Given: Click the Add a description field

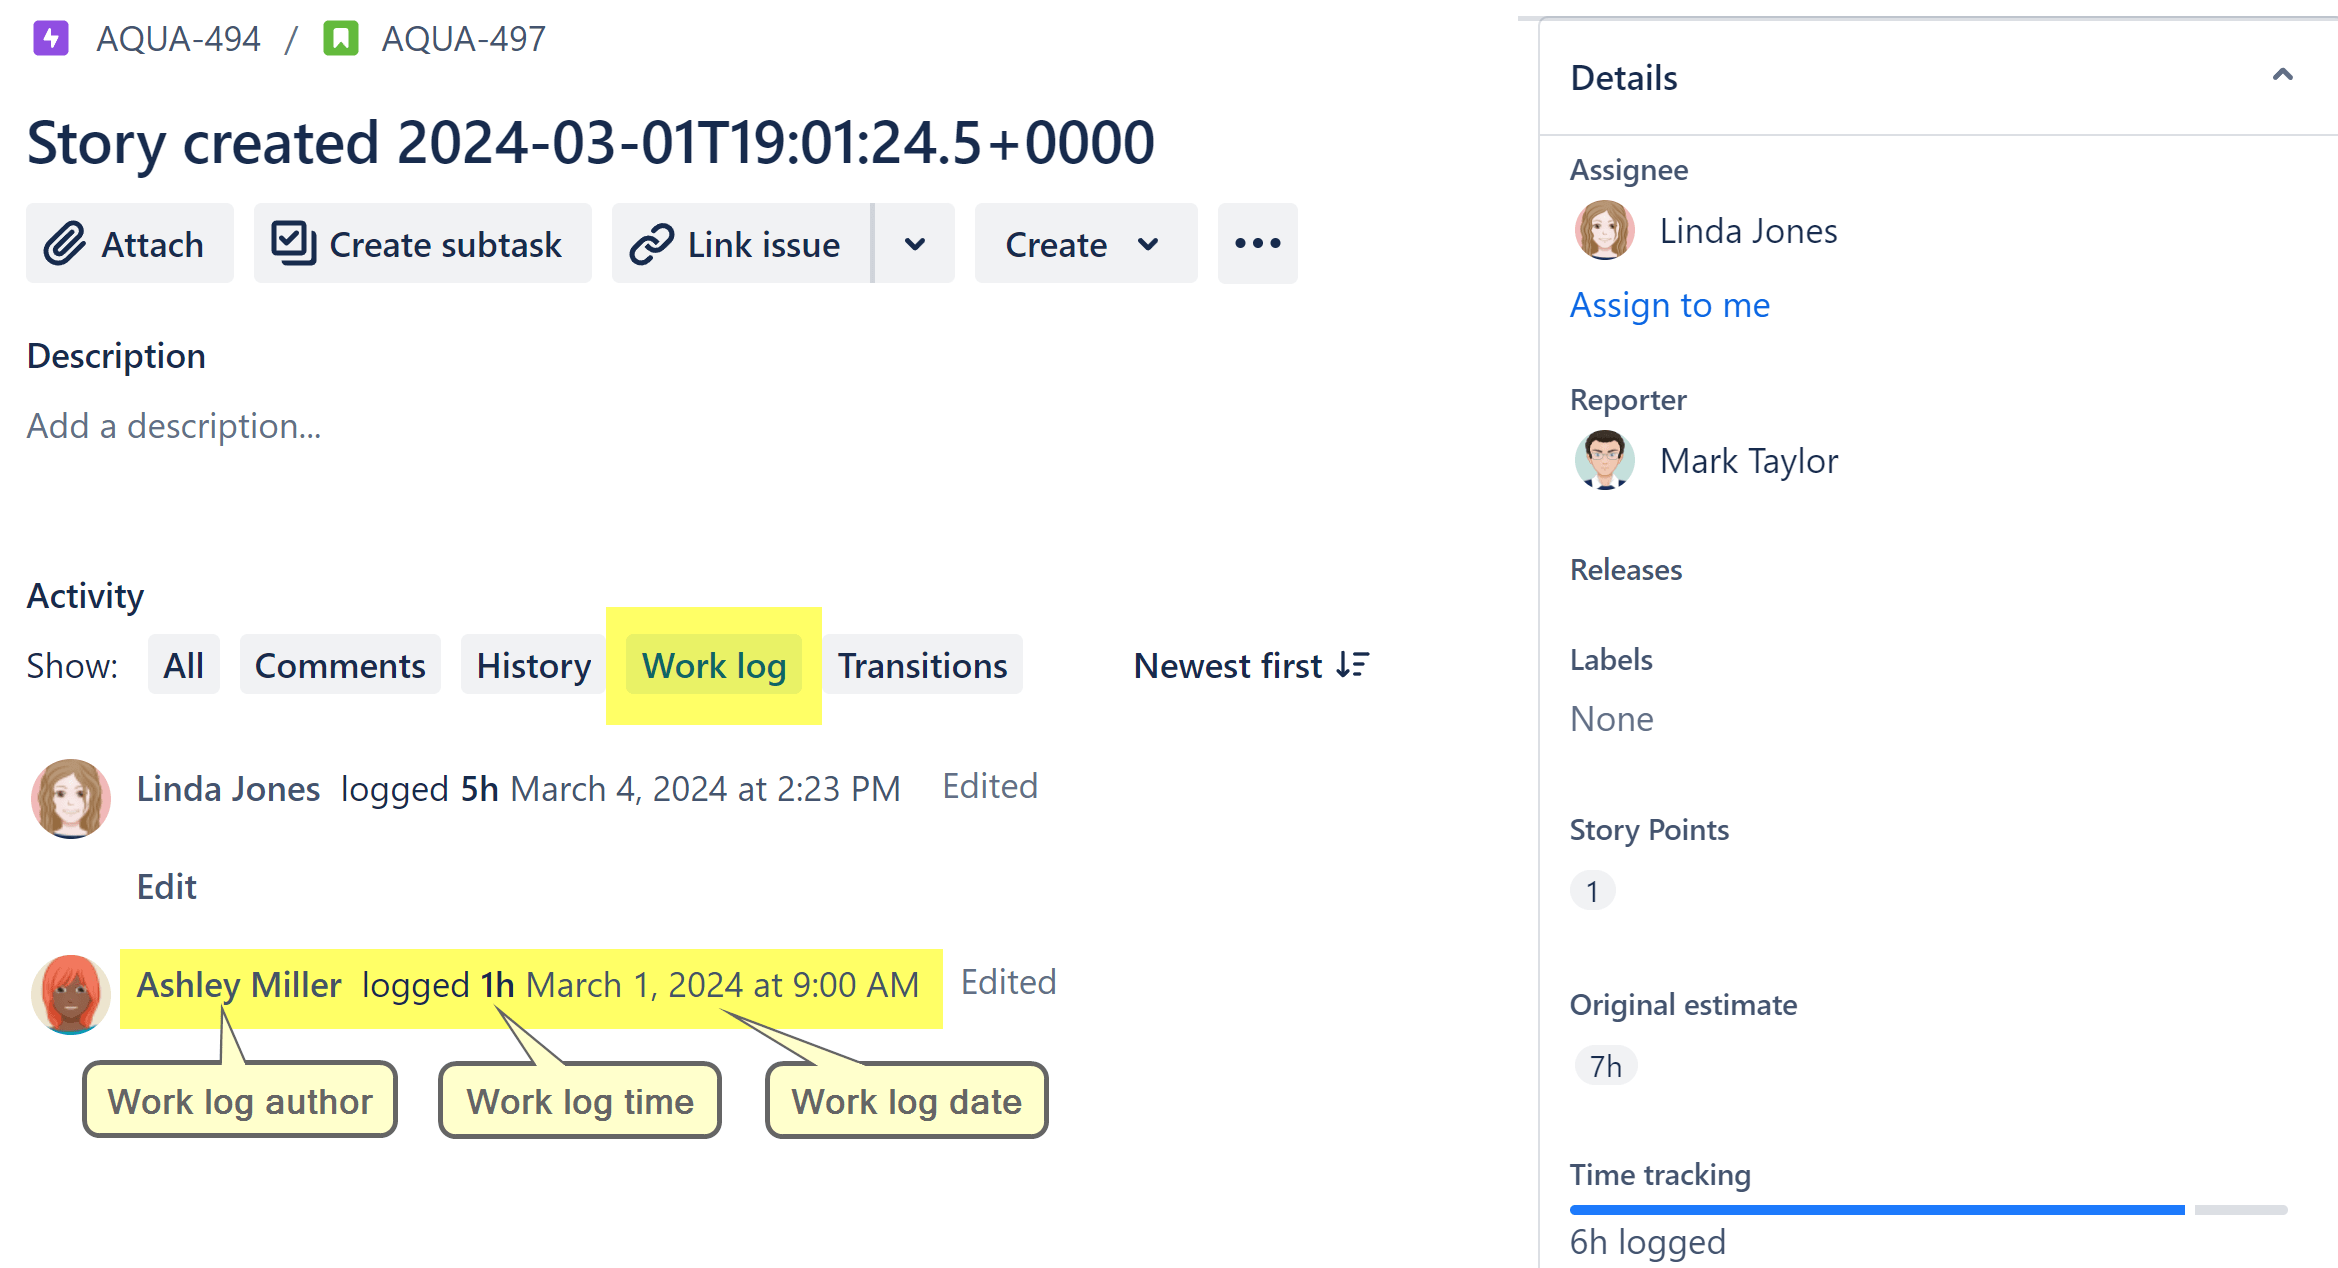Looking at the screenshot, I should pyautogui.click(x=174, y=425).
